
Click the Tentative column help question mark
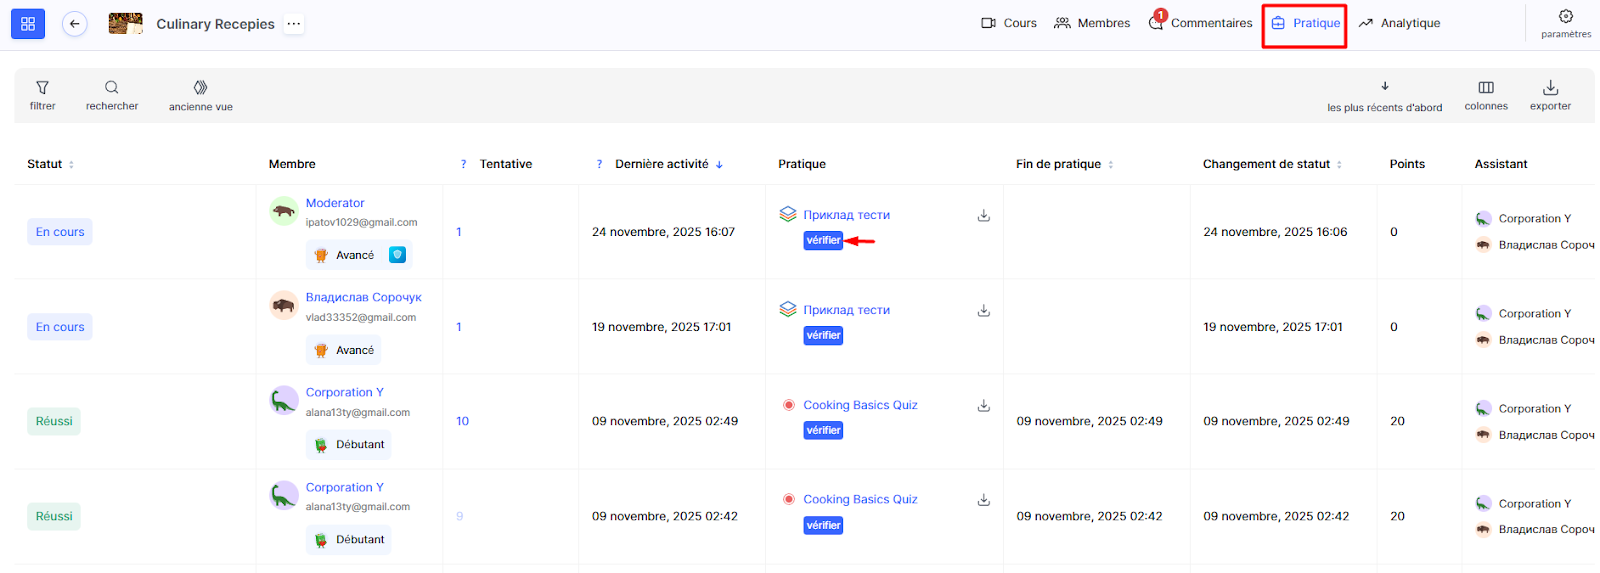point(463,164)
